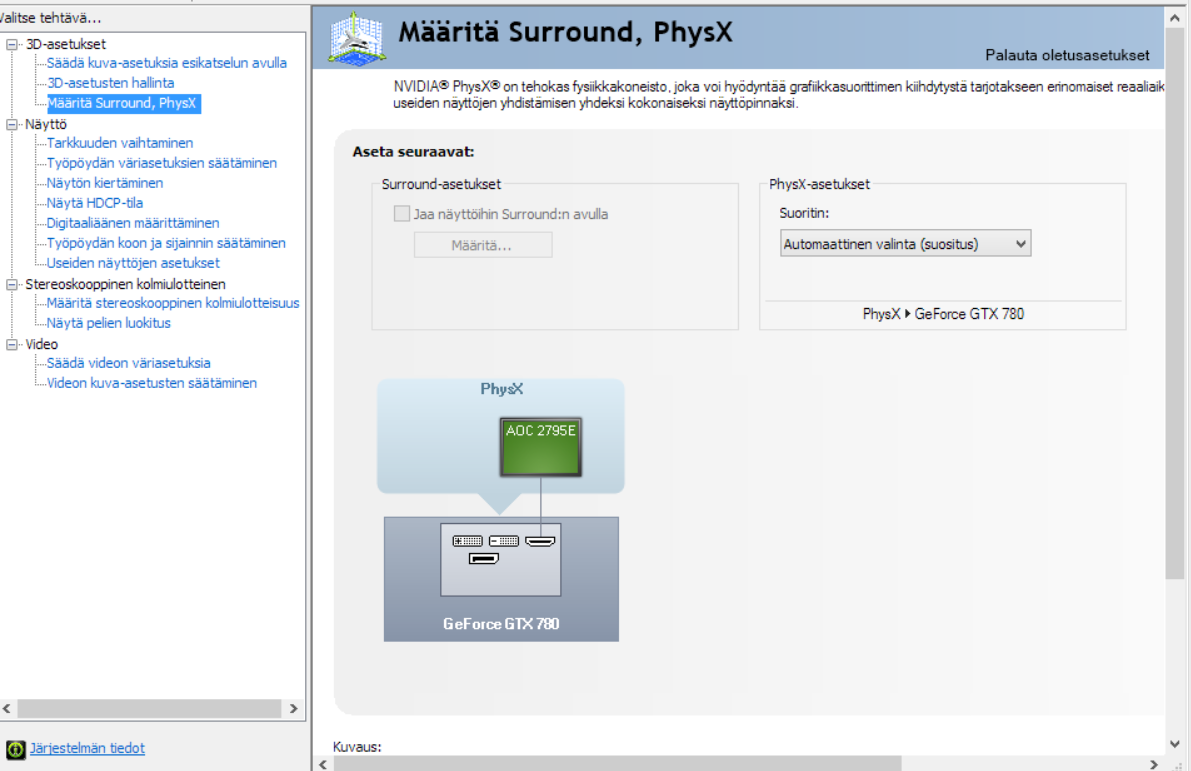The image size is (1191, 771).
Task: Open Järjestelmän tiedot link
Action: coord(87,748)
